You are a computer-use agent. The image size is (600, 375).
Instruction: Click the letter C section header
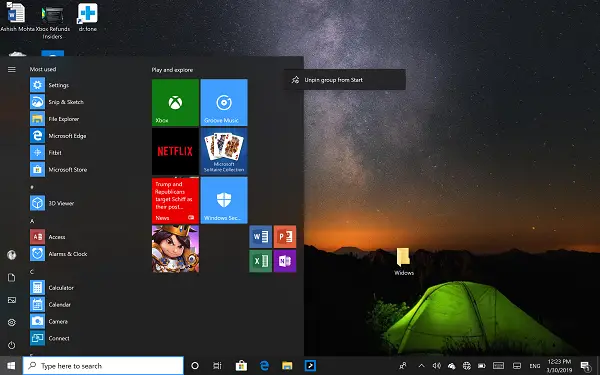[32, 271]
